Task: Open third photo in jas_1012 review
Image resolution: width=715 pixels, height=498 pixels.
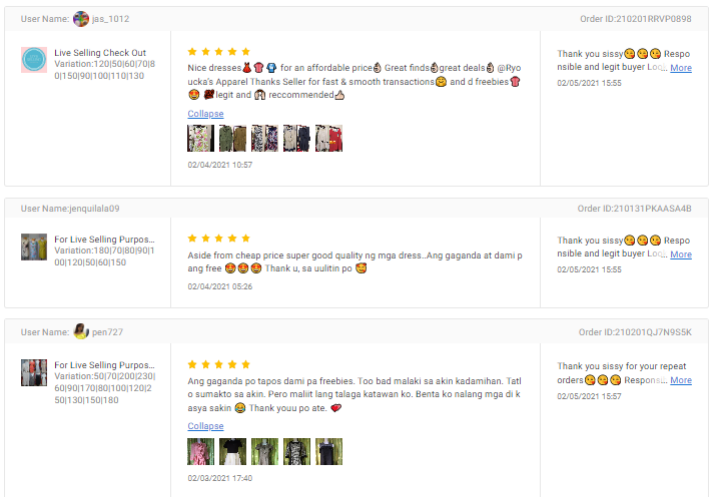Action: pyautogui.click(x=264, y=138)
